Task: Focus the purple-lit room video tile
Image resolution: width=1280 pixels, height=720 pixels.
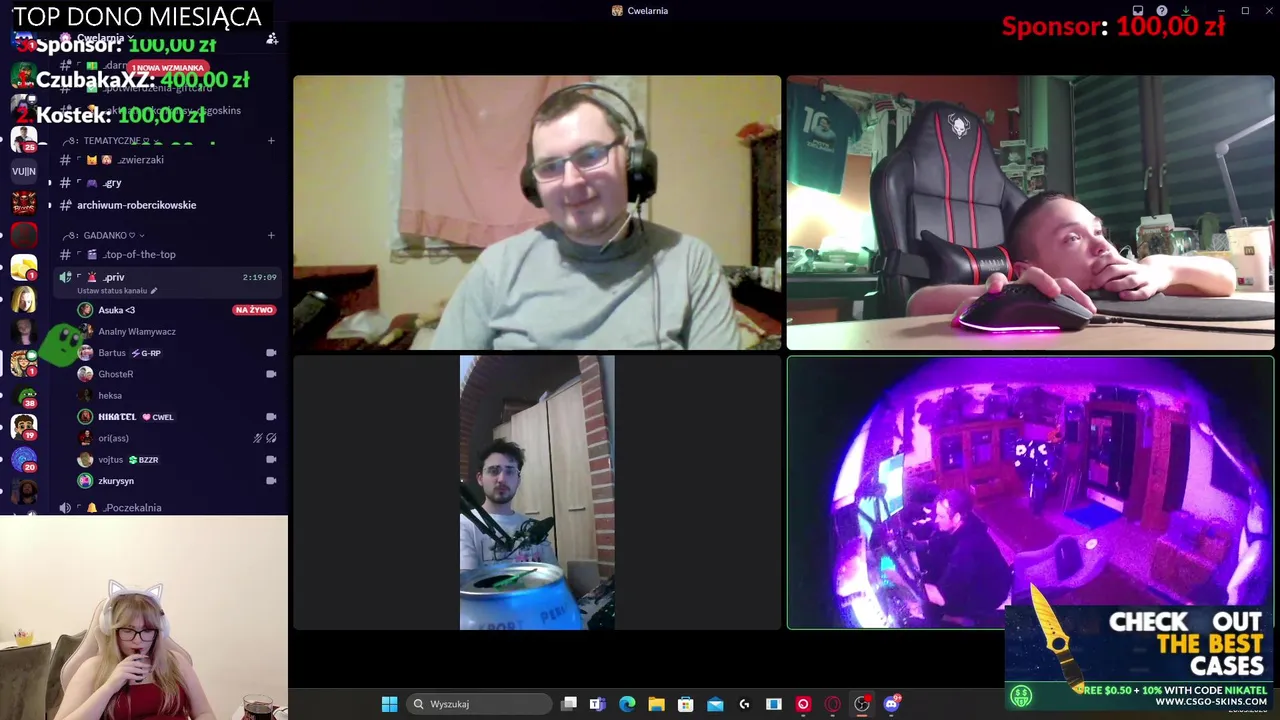Action: (x=1030, y=493)
